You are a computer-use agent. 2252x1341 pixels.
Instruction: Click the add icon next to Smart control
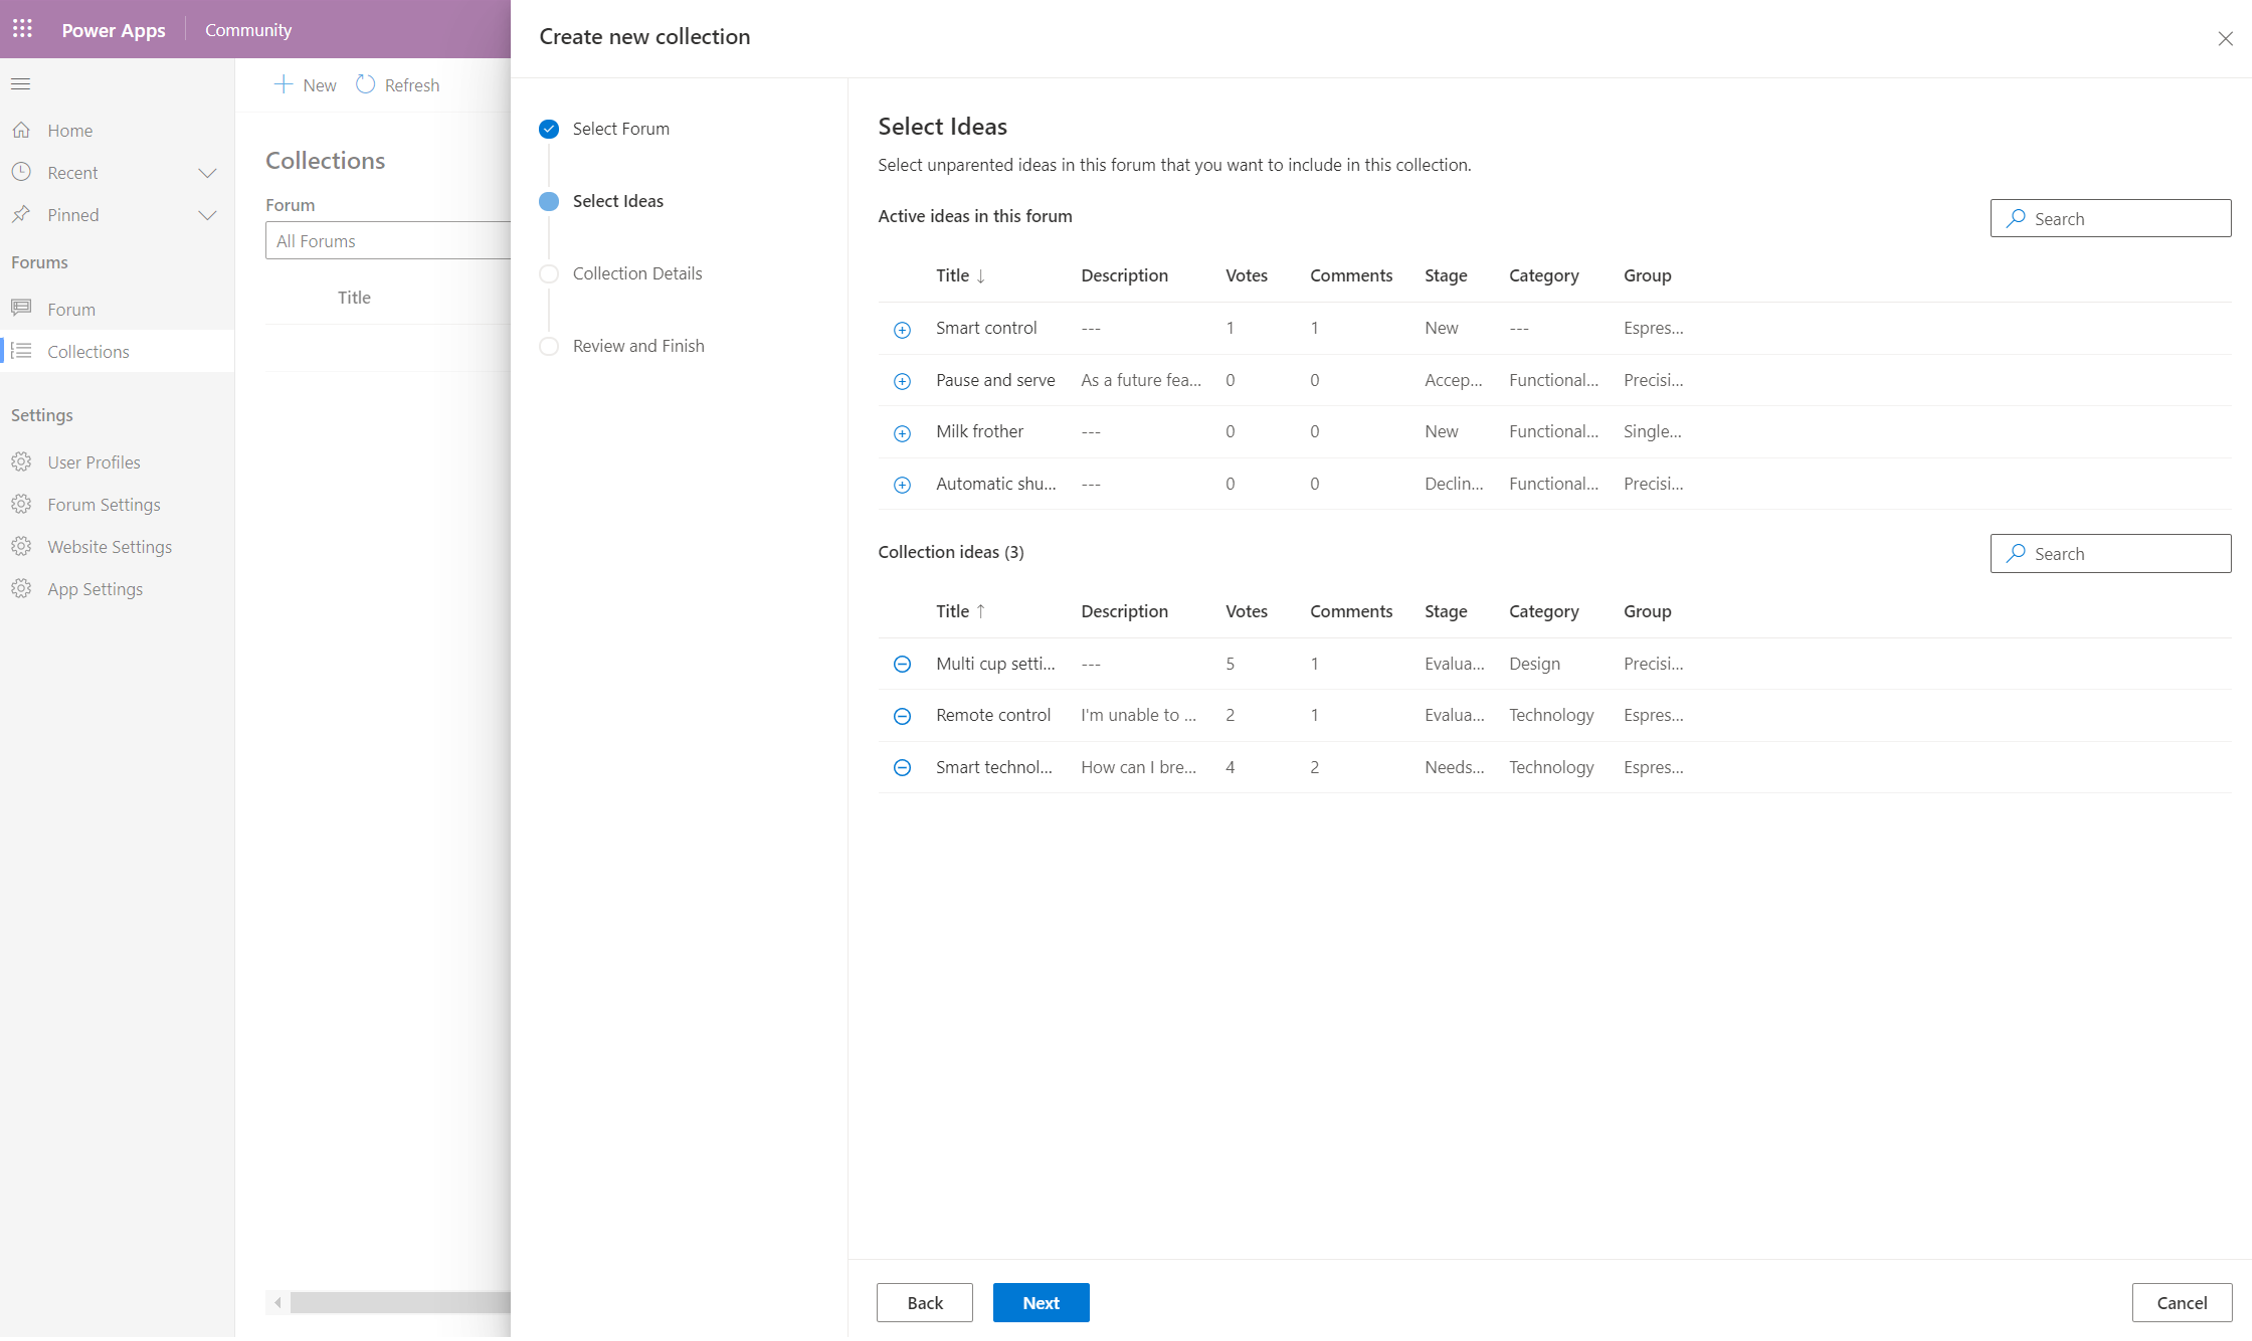902,327
